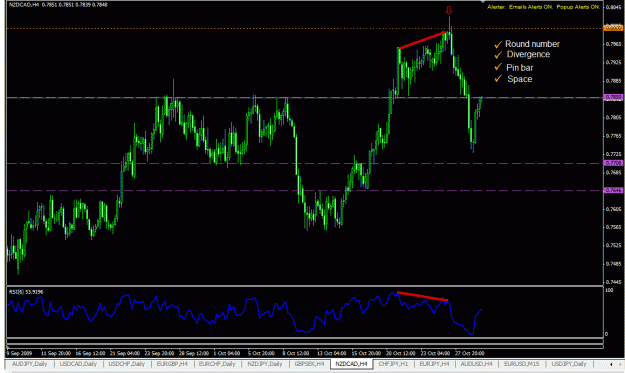The height and width of the screenshot is (373, 625).
Task: Click the 0.7725 price axis value
Action: click(613, 154)
